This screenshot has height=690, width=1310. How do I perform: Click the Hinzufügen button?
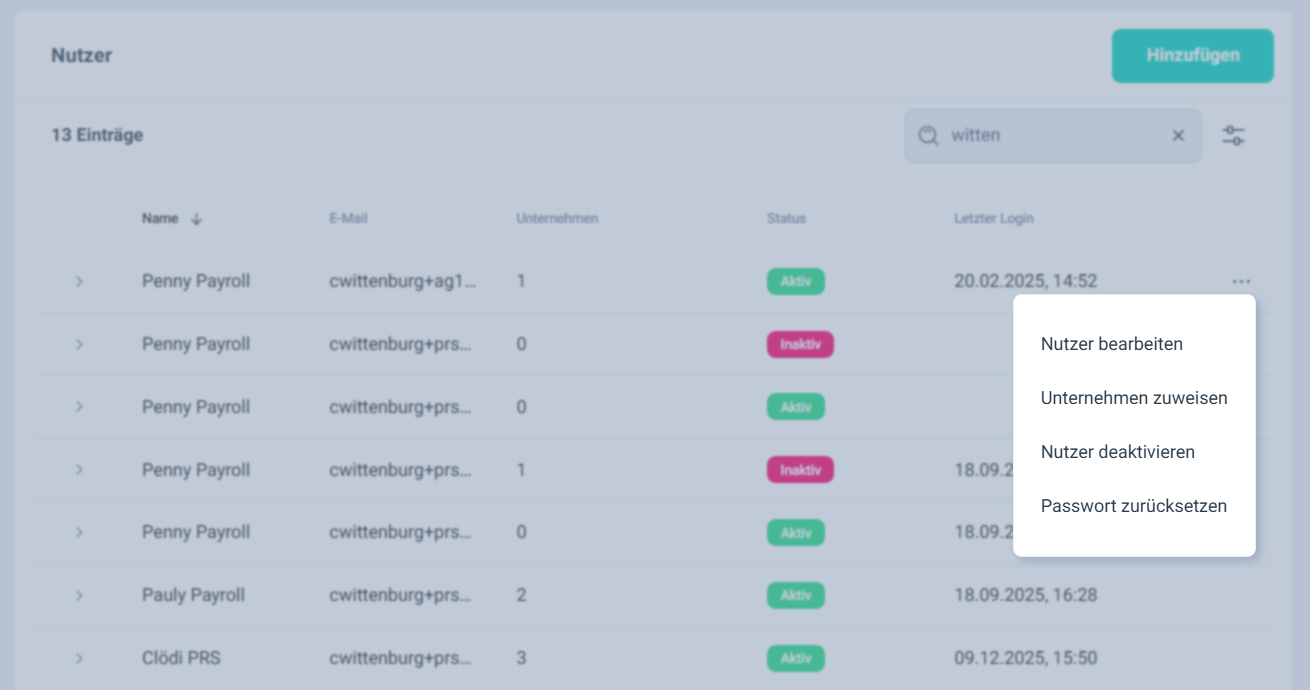point(1192,55)
